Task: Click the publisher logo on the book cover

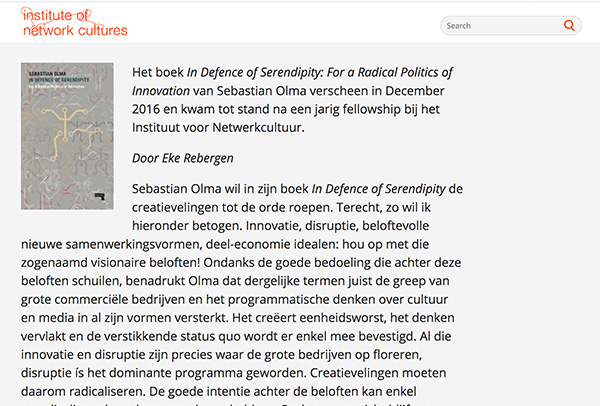Action: click(x=99, y=197)
